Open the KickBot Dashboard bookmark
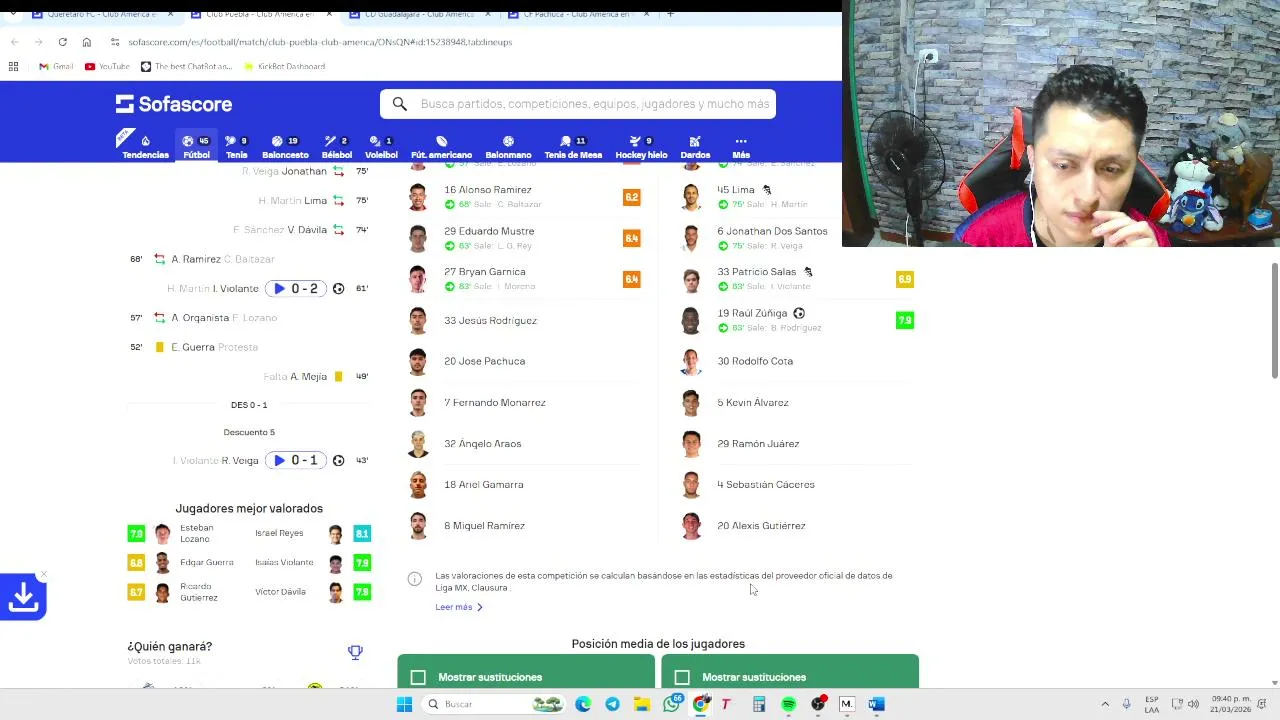 [x=285, y=66]
